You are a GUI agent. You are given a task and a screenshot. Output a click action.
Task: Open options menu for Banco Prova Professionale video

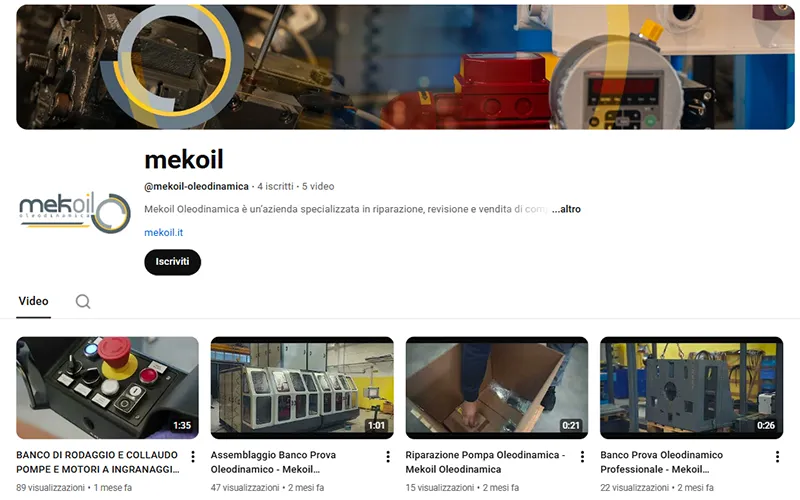coord(777,457)
